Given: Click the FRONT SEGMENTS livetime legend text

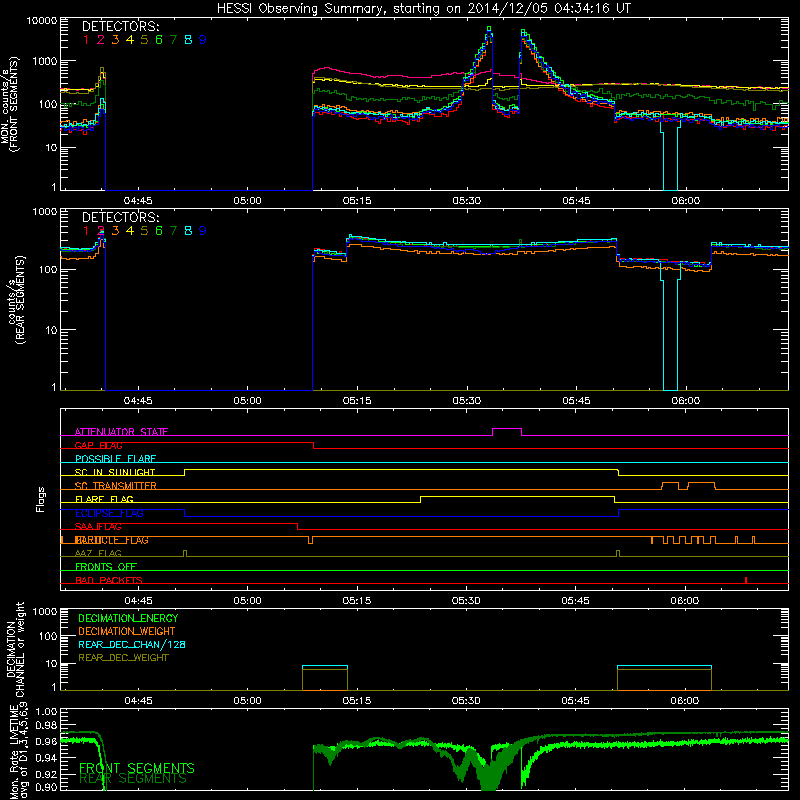Looking at the screenshot, I should tap(137, 768).
